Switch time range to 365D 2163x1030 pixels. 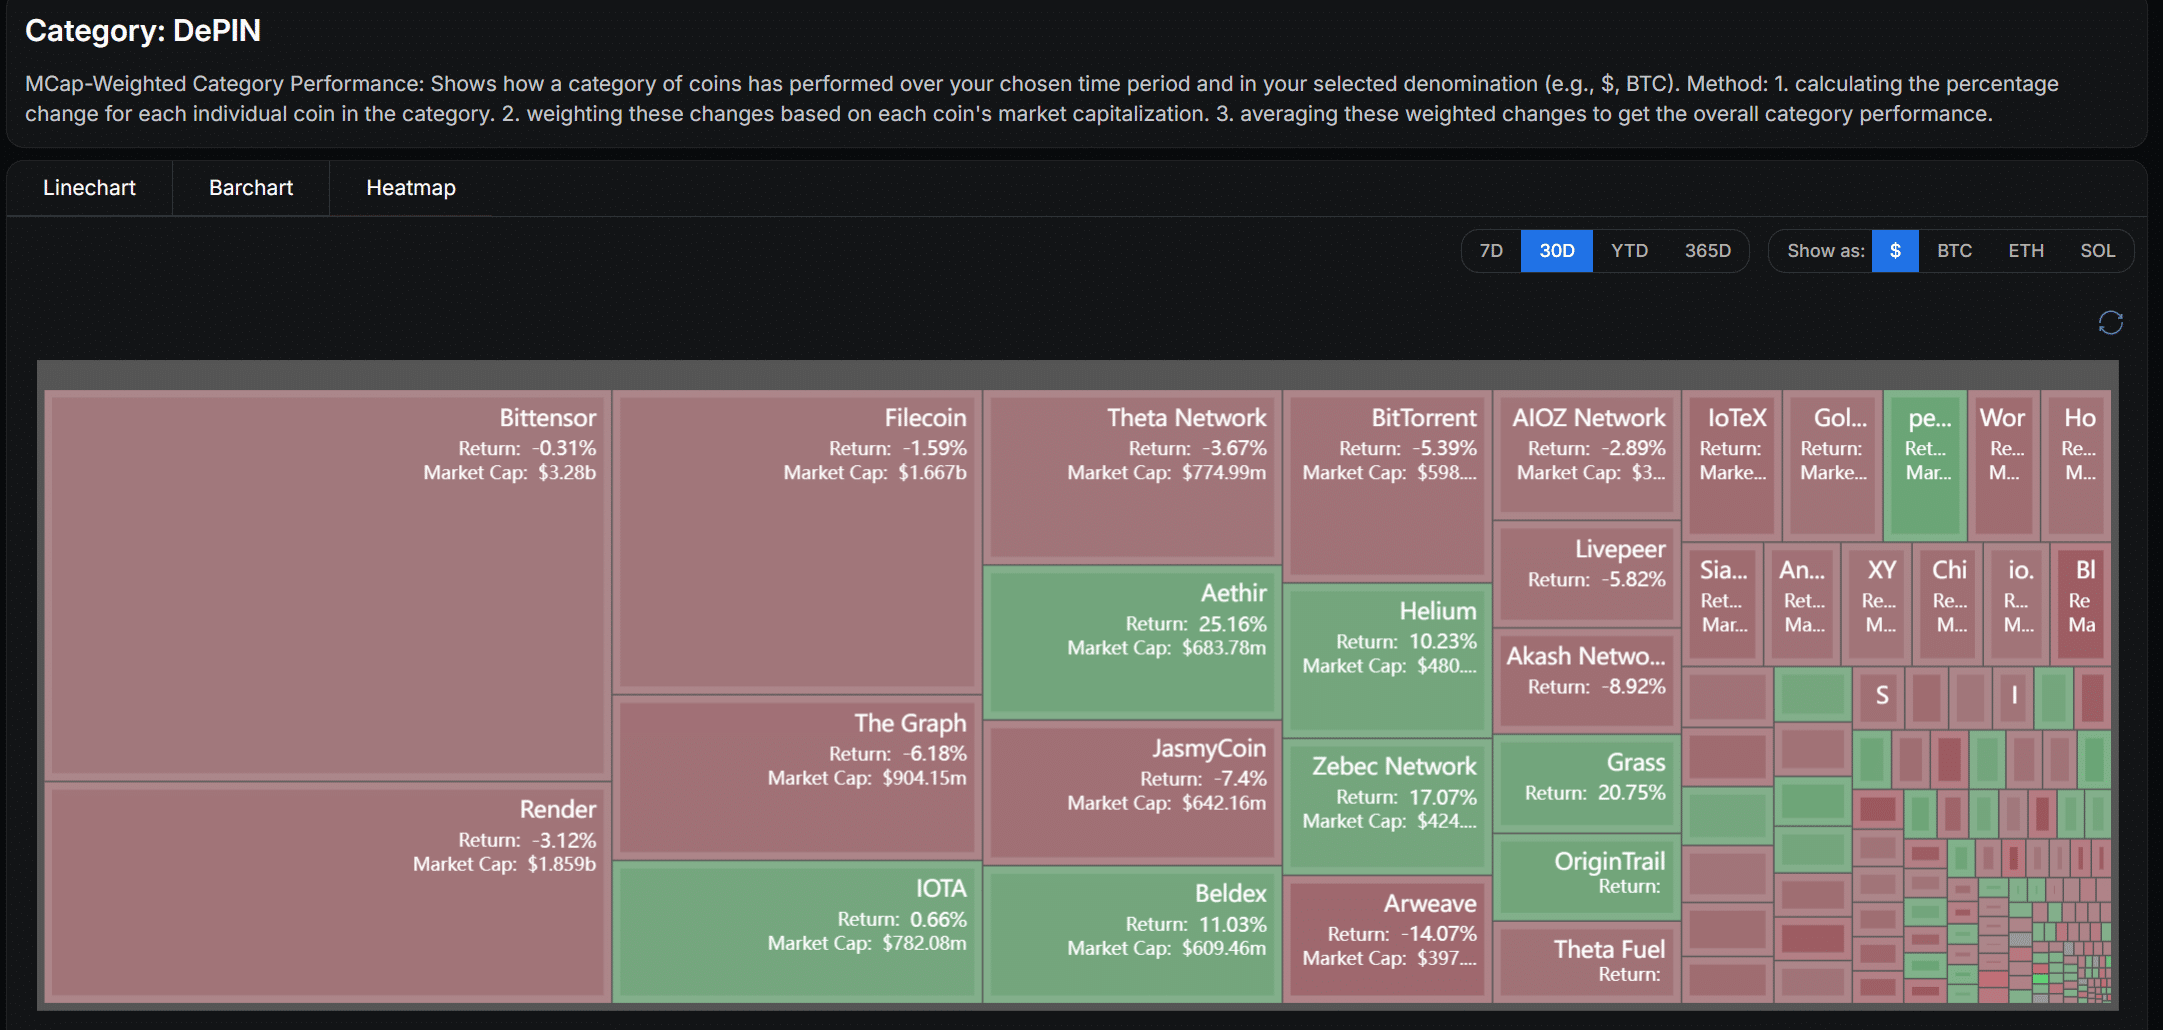click(1707, 251)
